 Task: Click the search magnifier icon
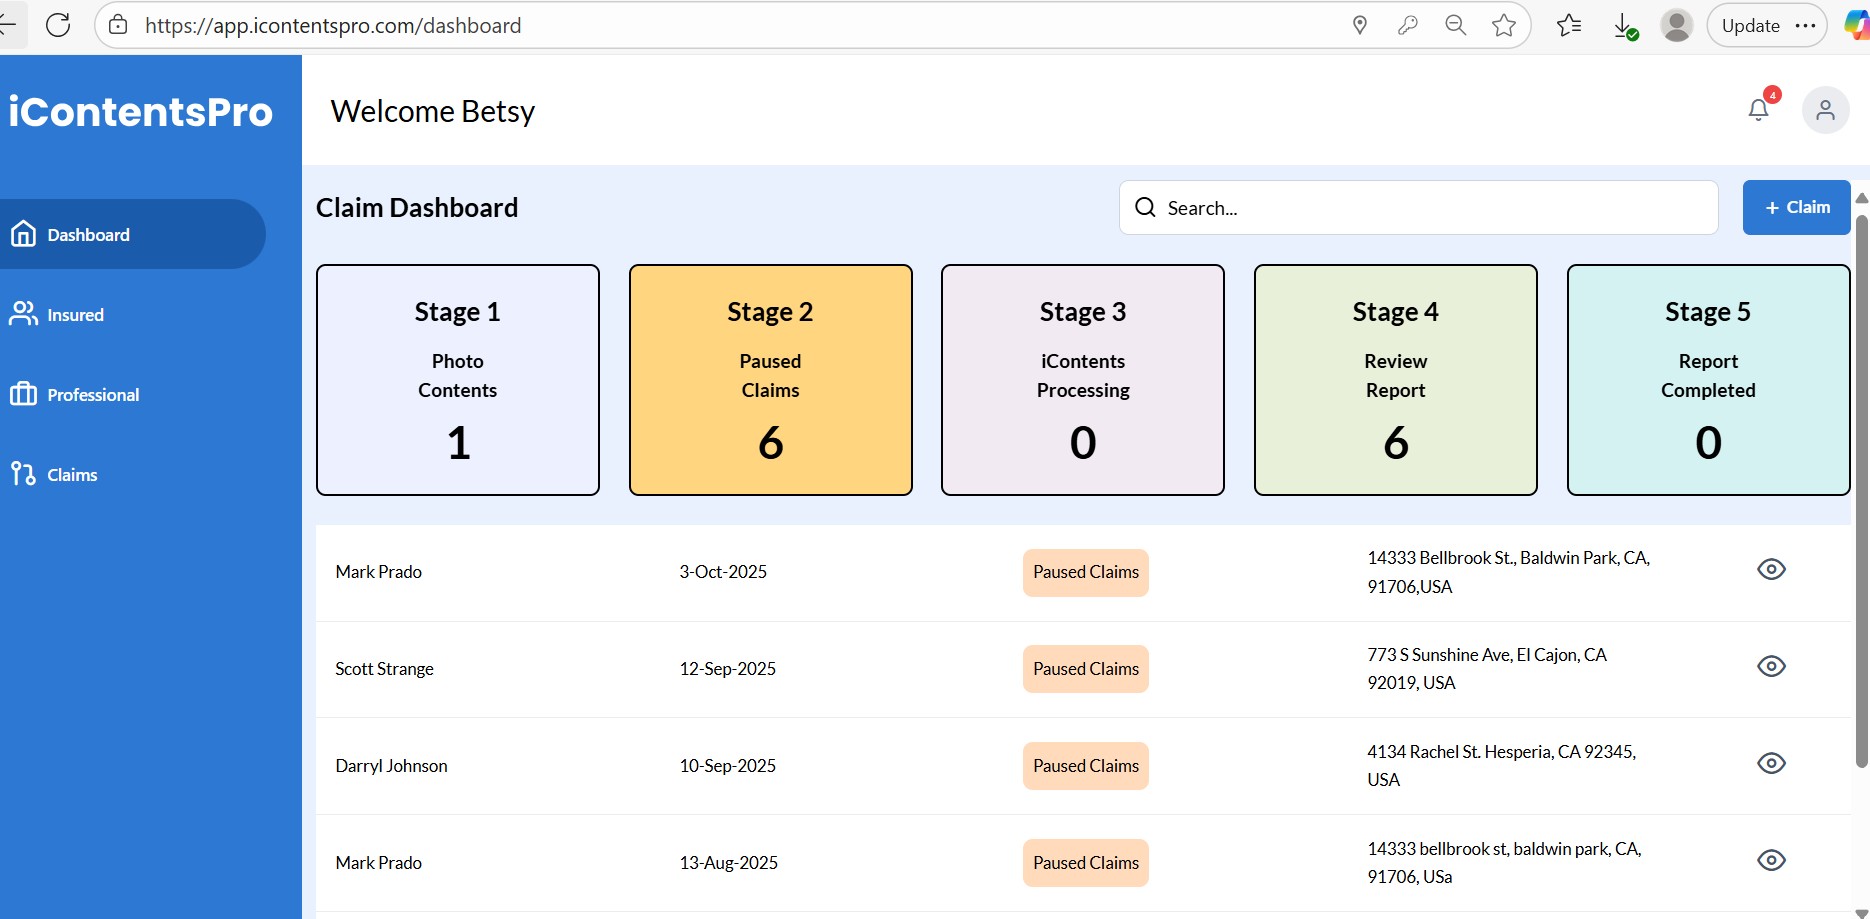point(1145,207)
